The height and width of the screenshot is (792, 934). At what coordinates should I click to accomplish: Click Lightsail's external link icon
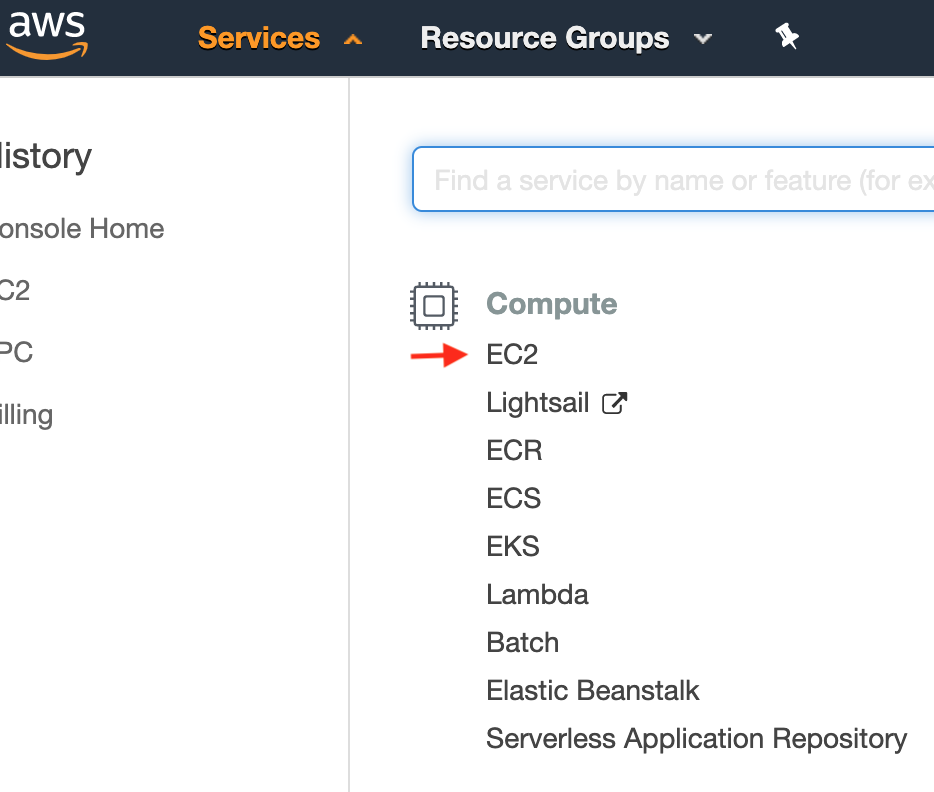click(615, 403)
